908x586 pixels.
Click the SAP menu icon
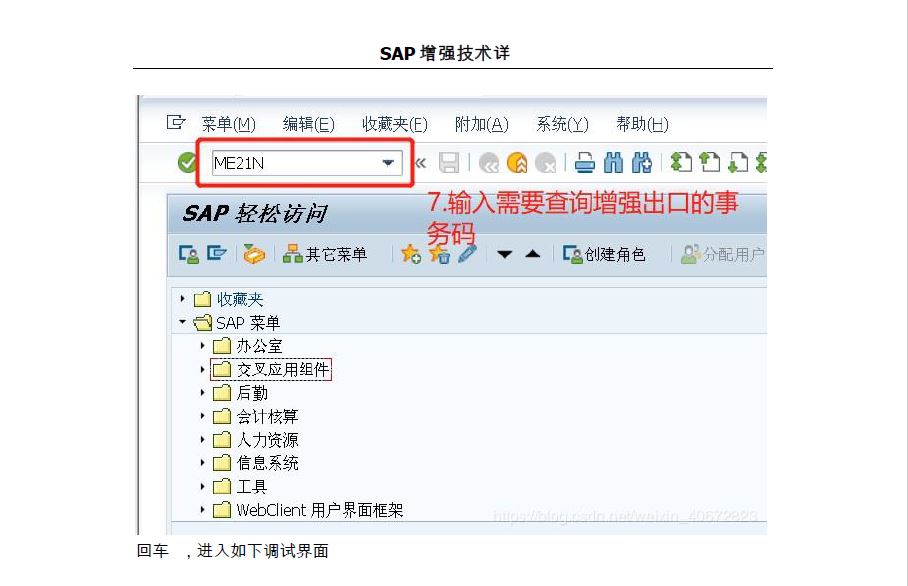click(217, 254)
